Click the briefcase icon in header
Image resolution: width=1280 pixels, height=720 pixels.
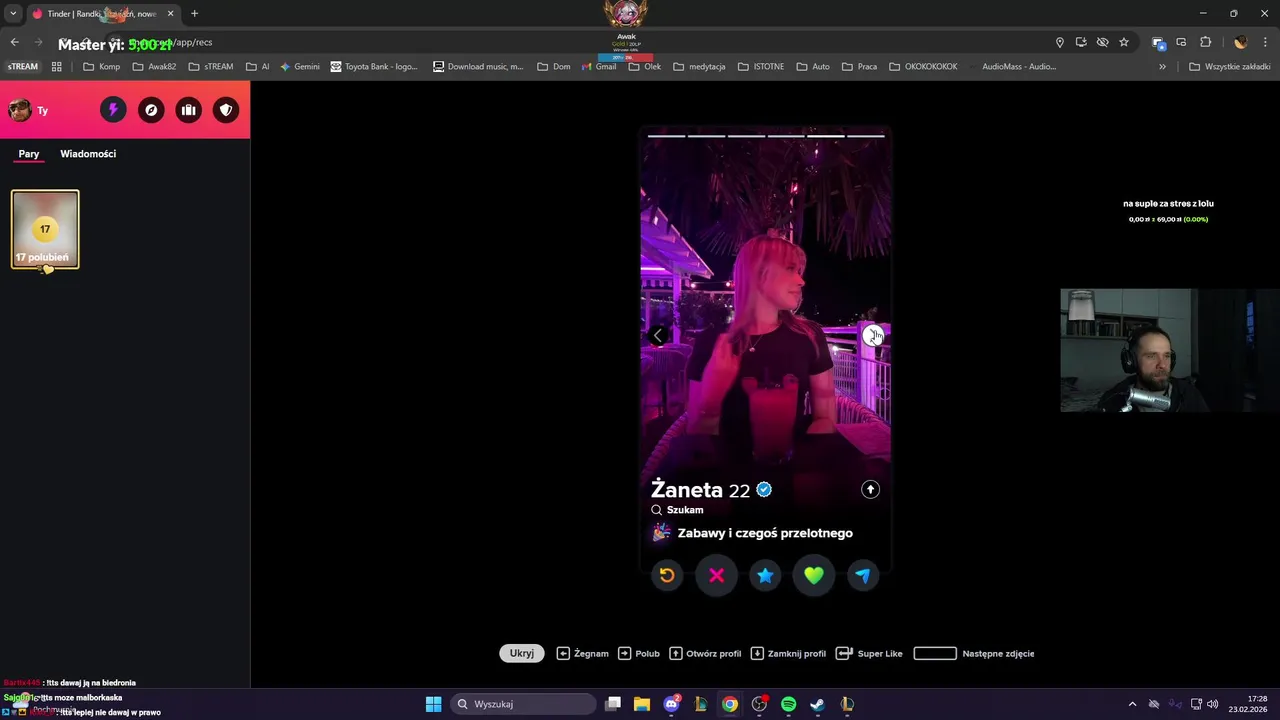(x=189, y=110)
